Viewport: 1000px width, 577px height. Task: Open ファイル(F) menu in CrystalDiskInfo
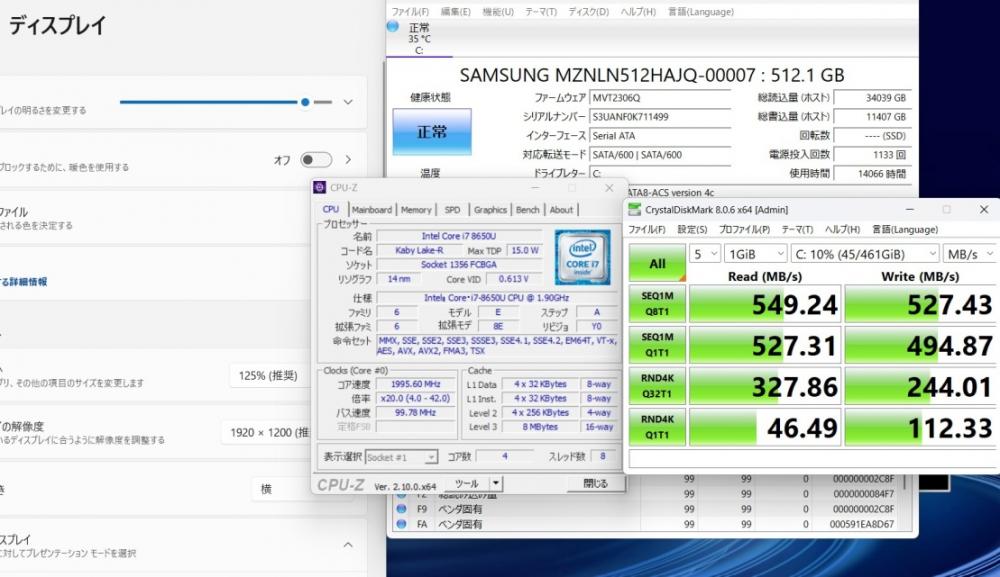coord(410,11)
